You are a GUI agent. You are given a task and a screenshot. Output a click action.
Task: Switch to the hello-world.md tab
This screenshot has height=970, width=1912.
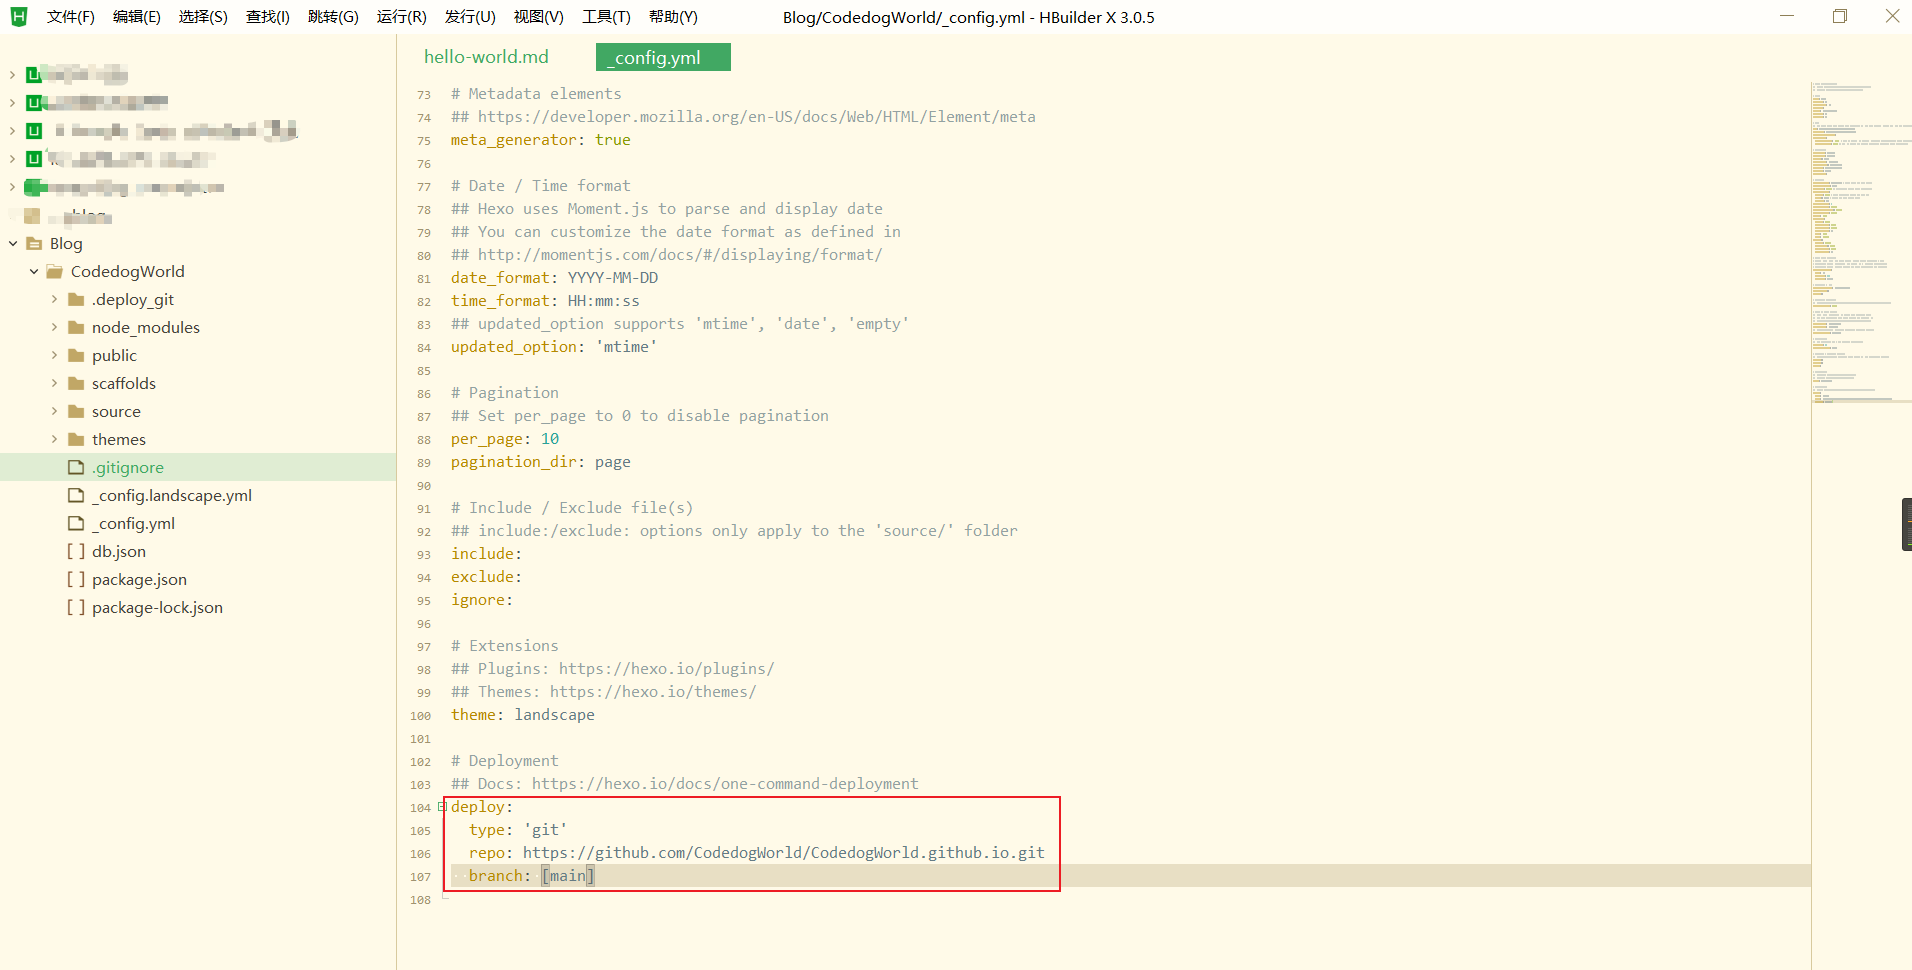click(x=486, y=57)
